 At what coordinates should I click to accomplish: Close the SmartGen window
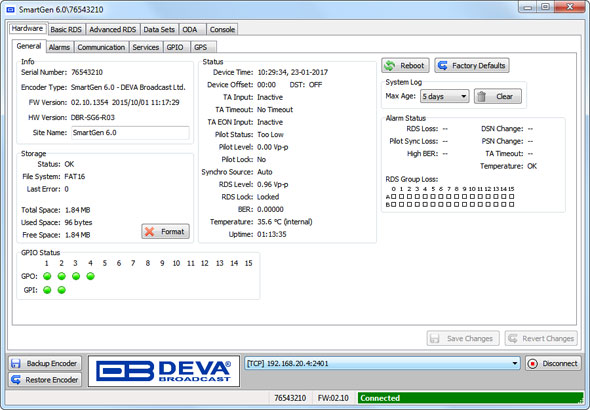pos(570,7)
